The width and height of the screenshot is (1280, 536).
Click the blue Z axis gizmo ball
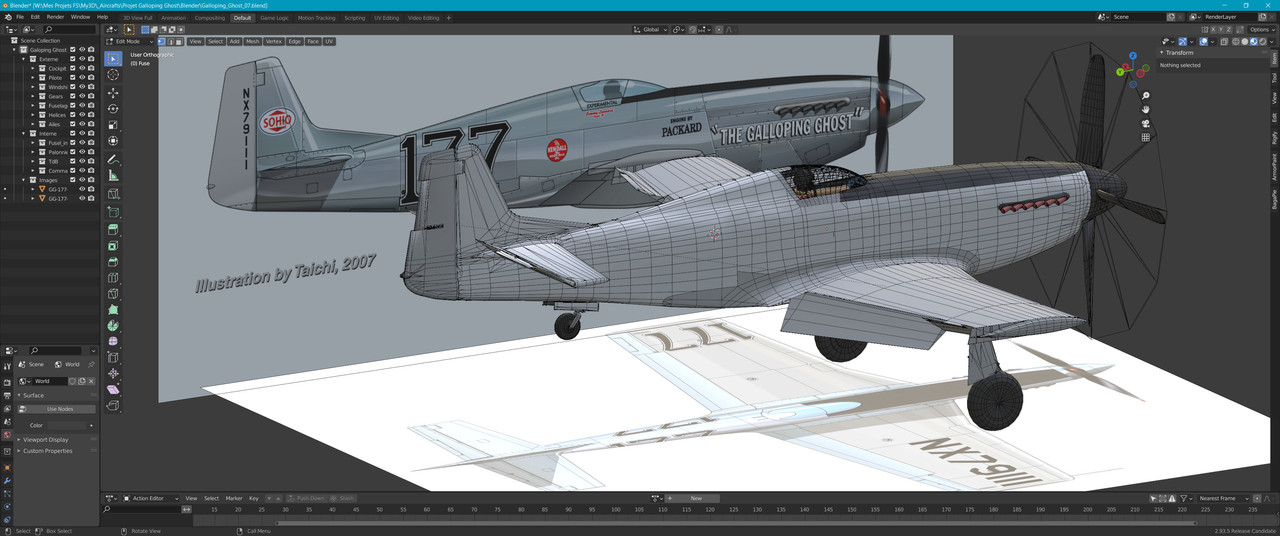(x=1133, y=57)
